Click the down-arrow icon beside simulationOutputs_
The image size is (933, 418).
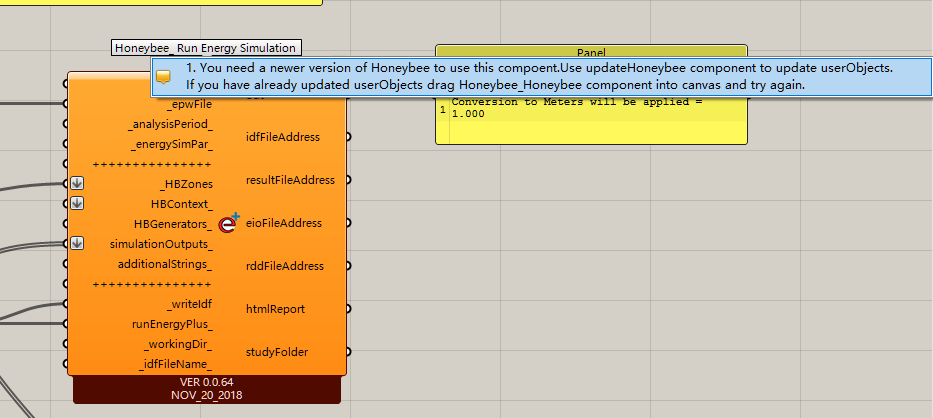(77, 243)
